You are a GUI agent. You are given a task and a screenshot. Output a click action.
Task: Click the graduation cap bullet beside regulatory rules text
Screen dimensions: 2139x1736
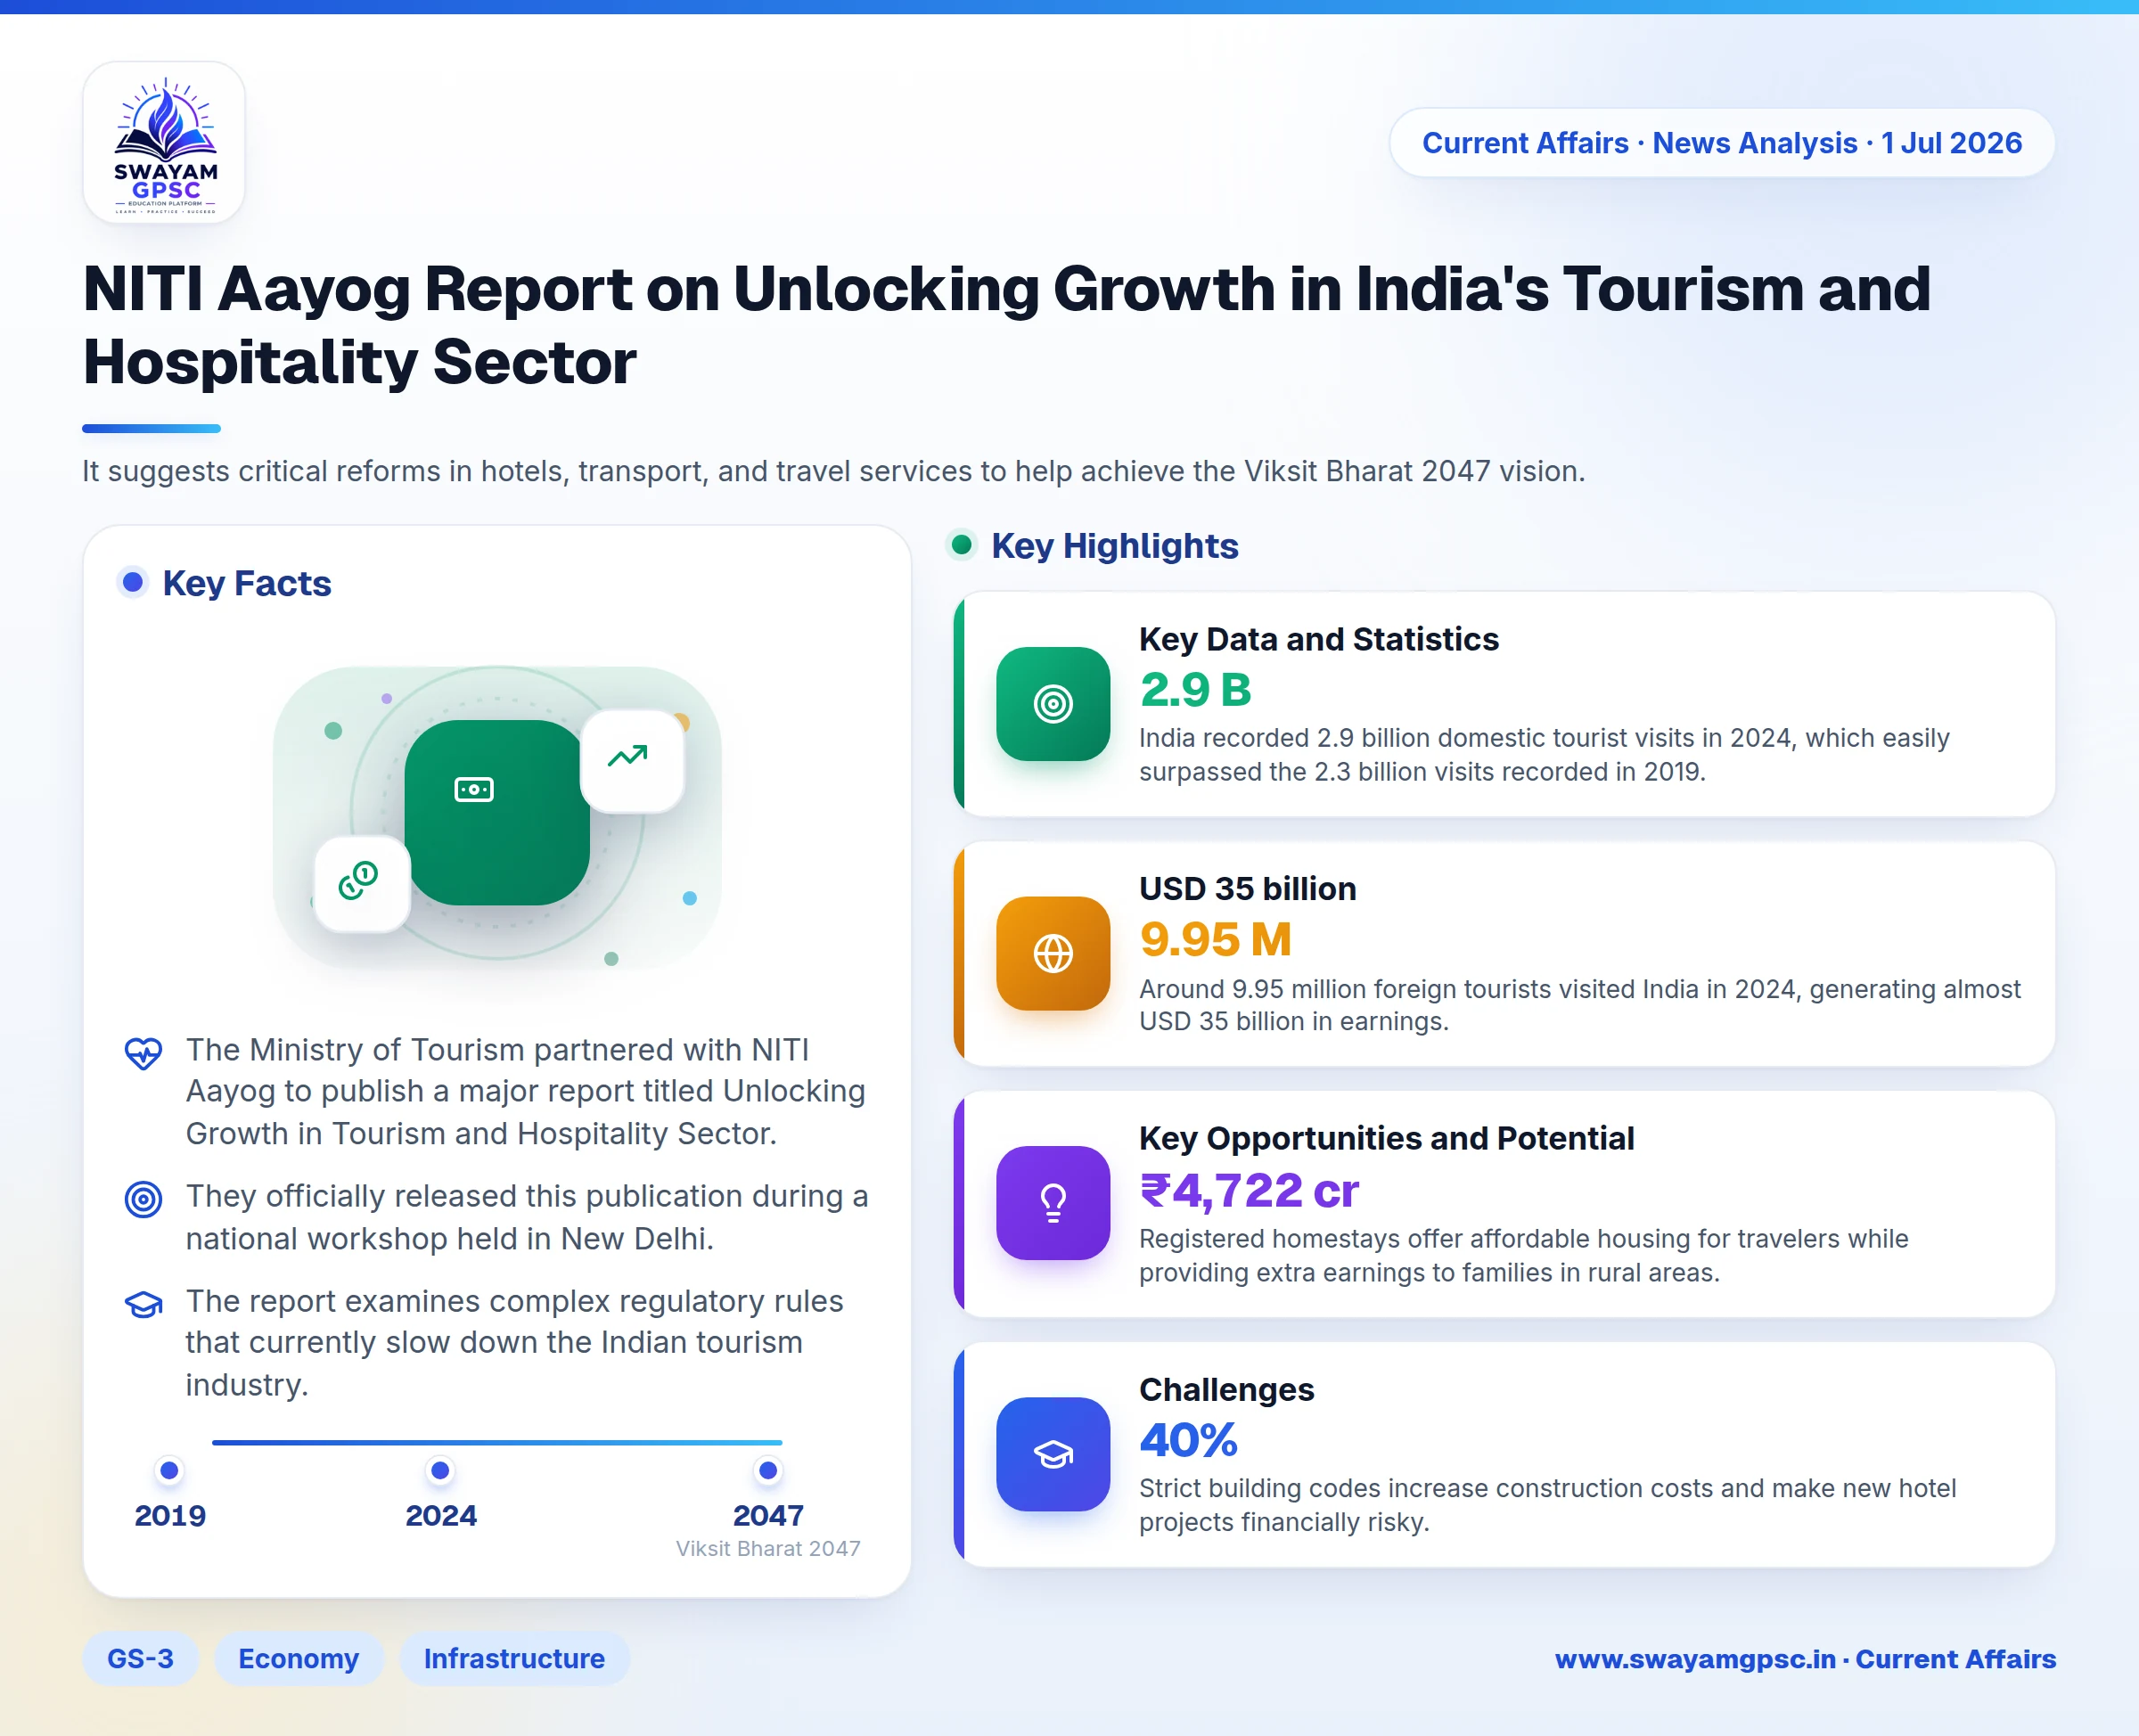pyautogui.click(x=143, y=1303)
